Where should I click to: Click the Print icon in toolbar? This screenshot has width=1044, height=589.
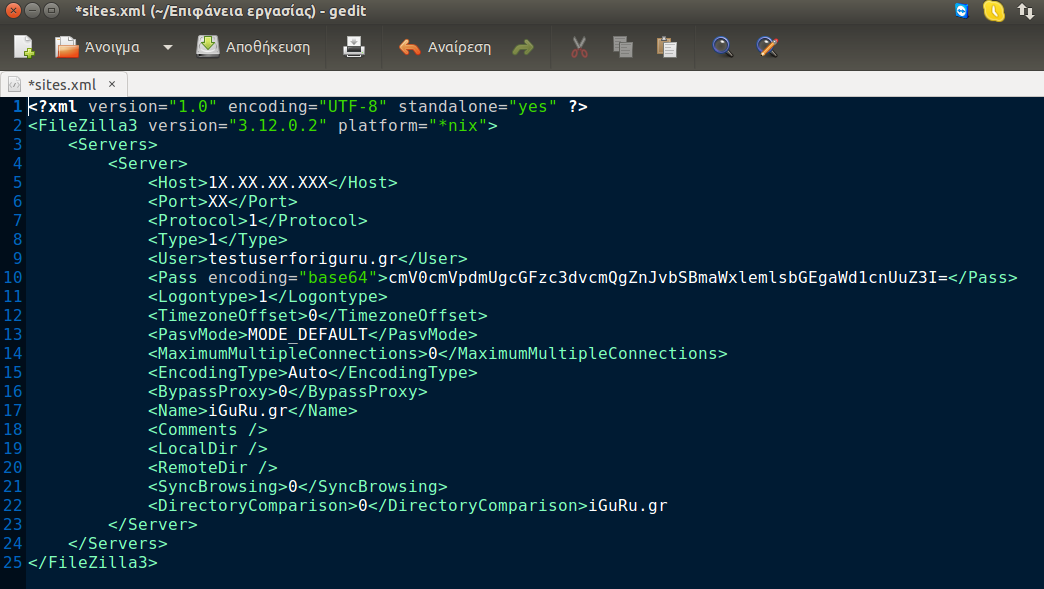tap(355, 47)
